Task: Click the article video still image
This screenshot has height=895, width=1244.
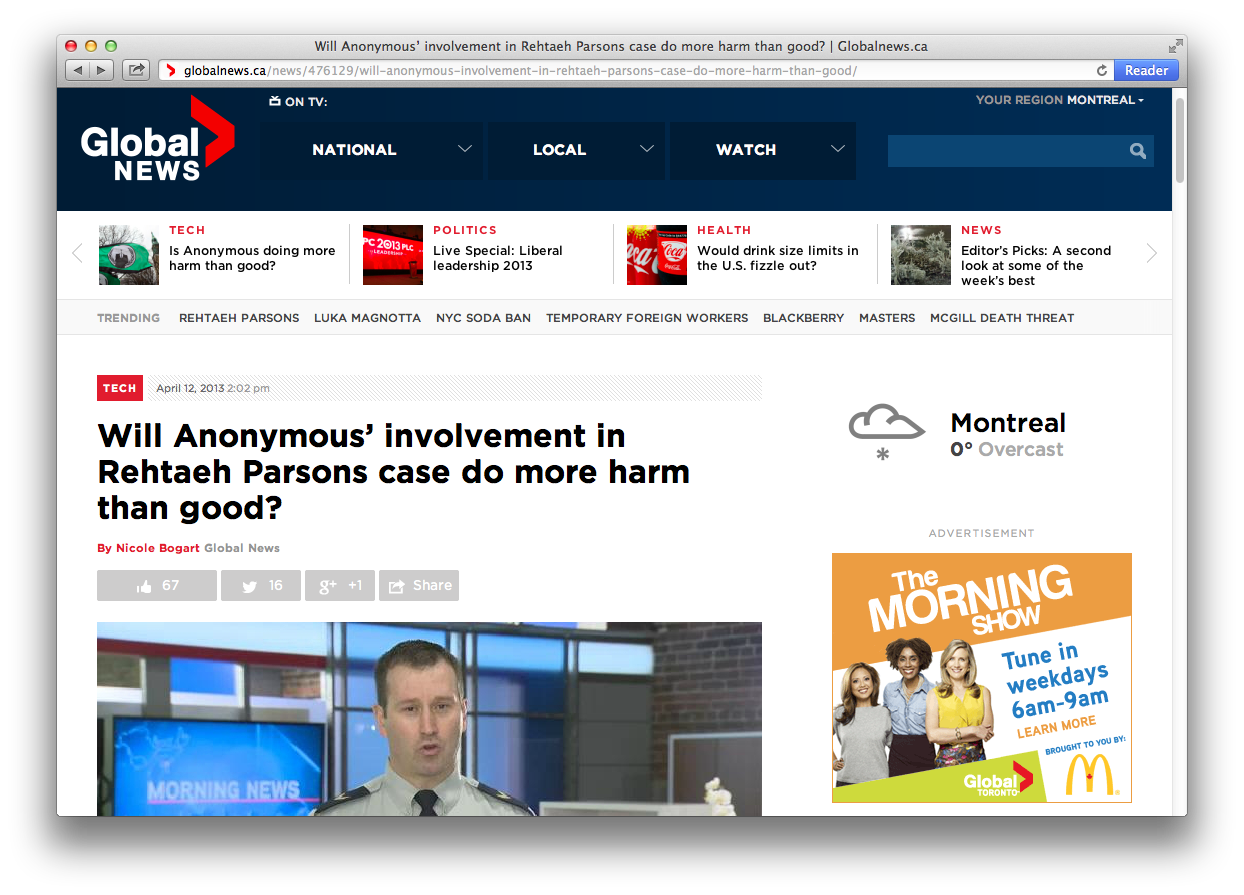Action: coord(429,719)
